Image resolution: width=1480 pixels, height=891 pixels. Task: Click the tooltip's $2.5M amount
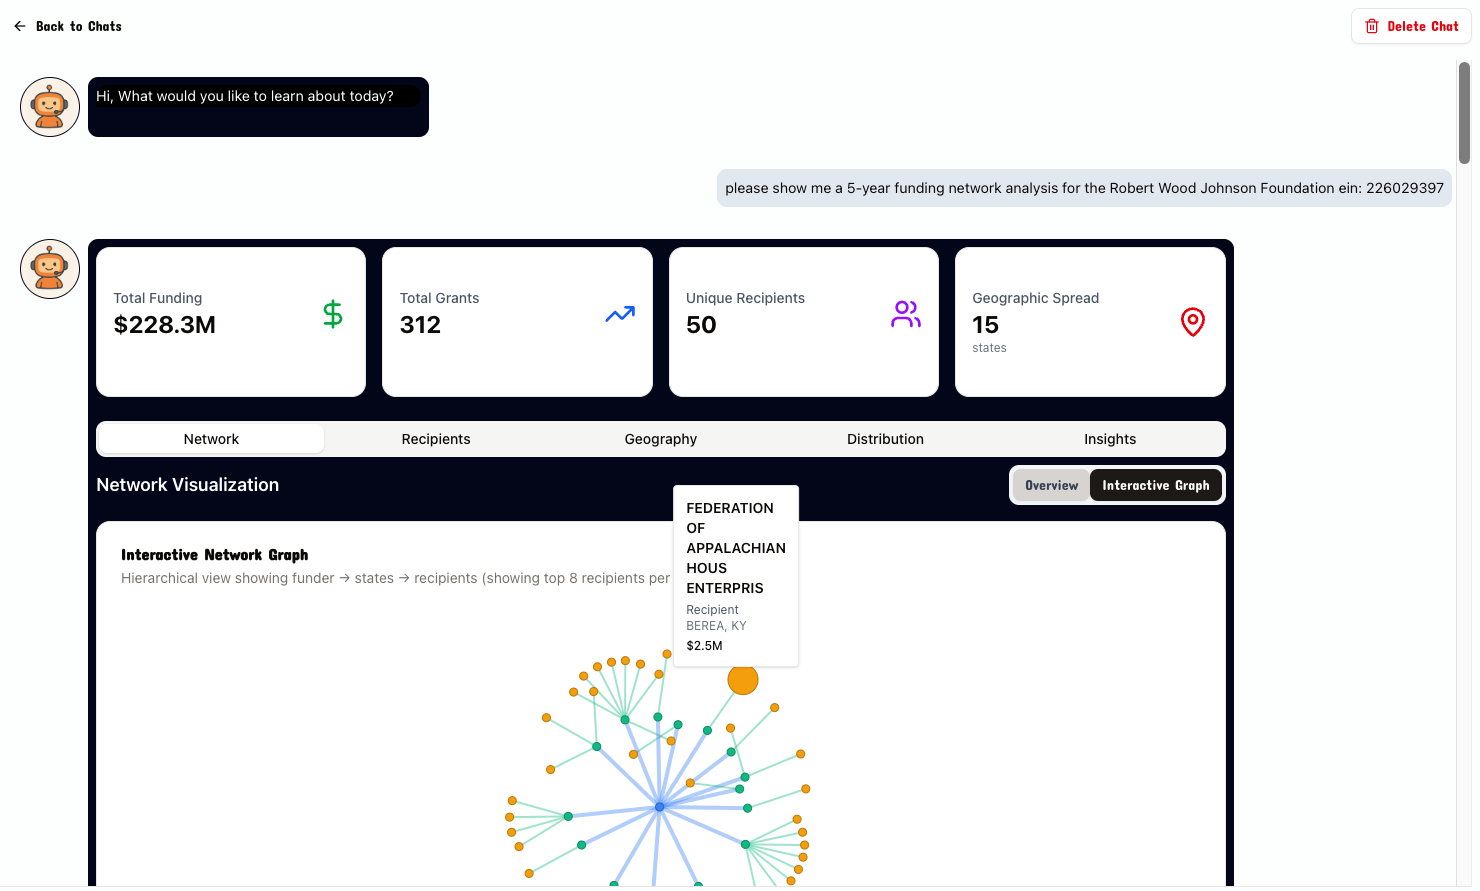pos(704,646)
